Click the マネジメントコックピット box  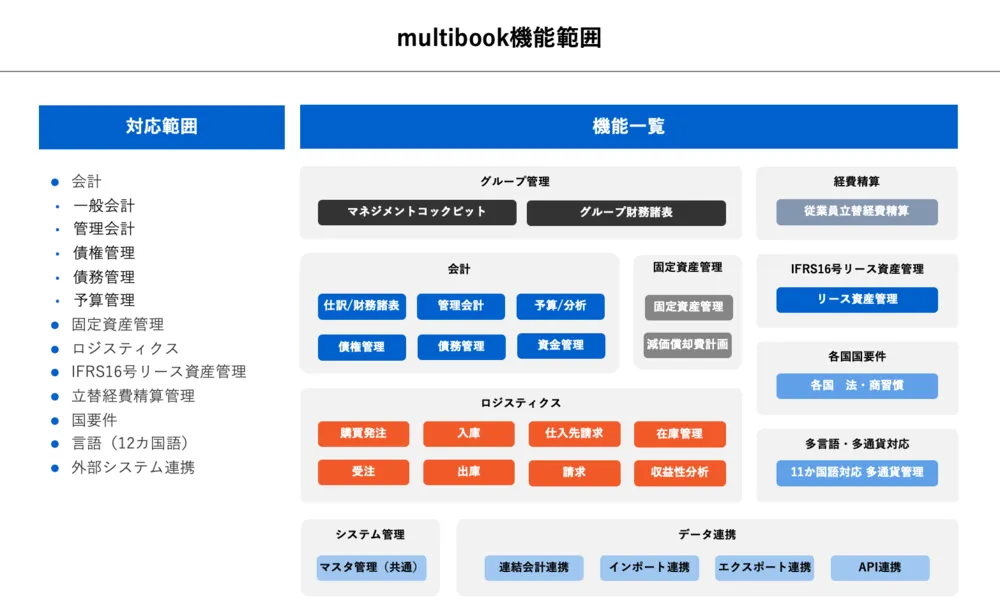click(x=417, y=212)
